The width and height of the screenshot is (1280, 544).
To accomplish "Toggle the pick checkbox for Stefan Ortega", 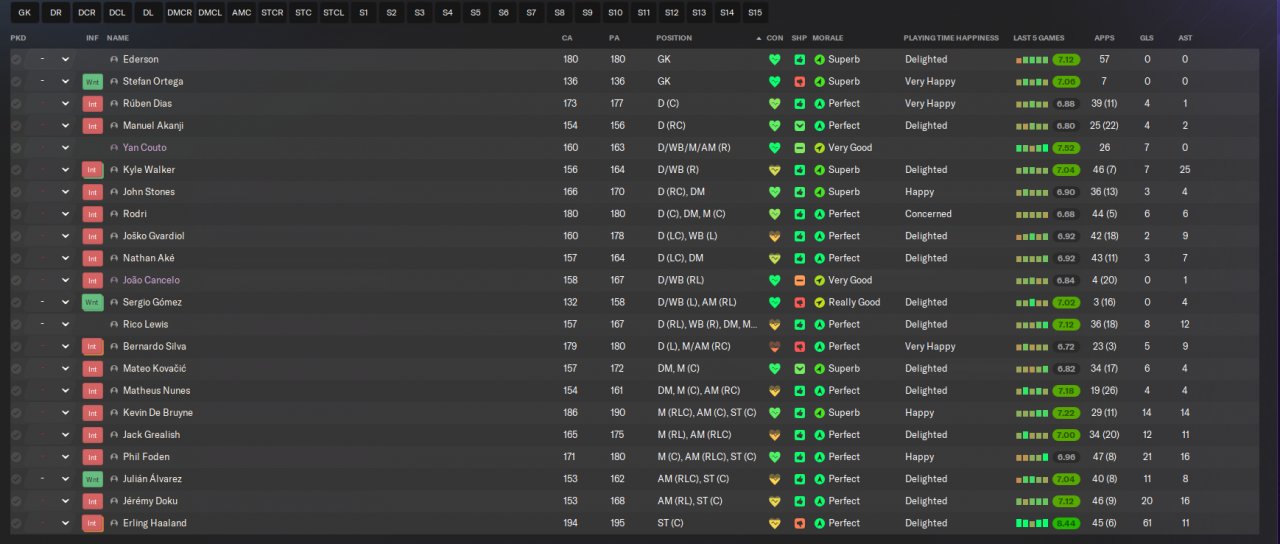I will pos(16,81).
